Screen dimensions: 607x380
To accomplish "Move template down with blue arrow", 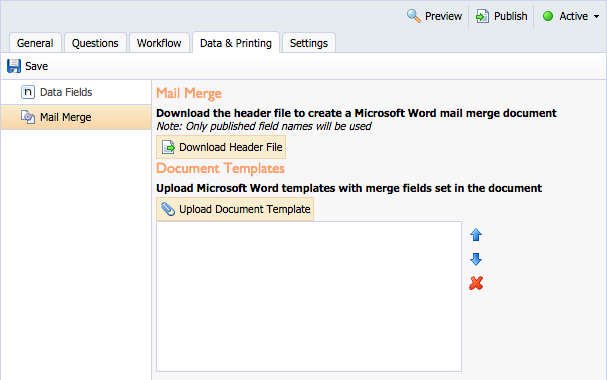I will pos(476,259).
